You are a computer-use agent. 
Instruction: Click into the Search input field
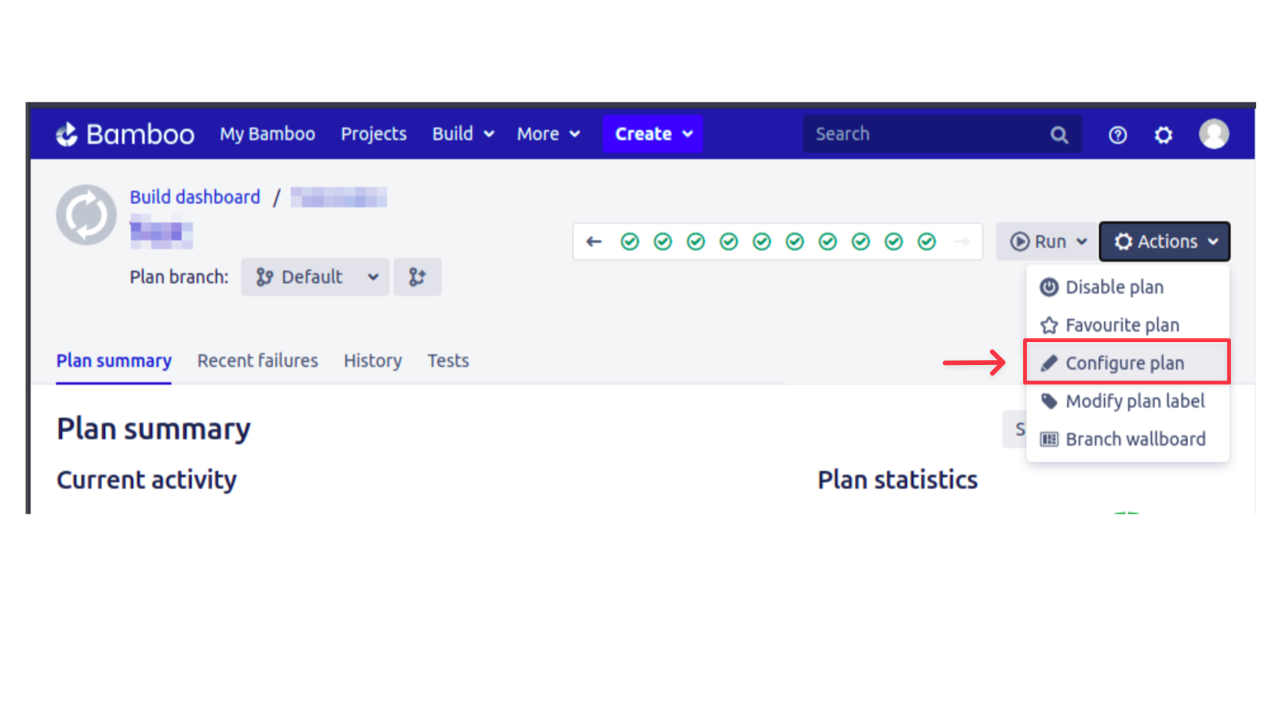tap(925, 134)
